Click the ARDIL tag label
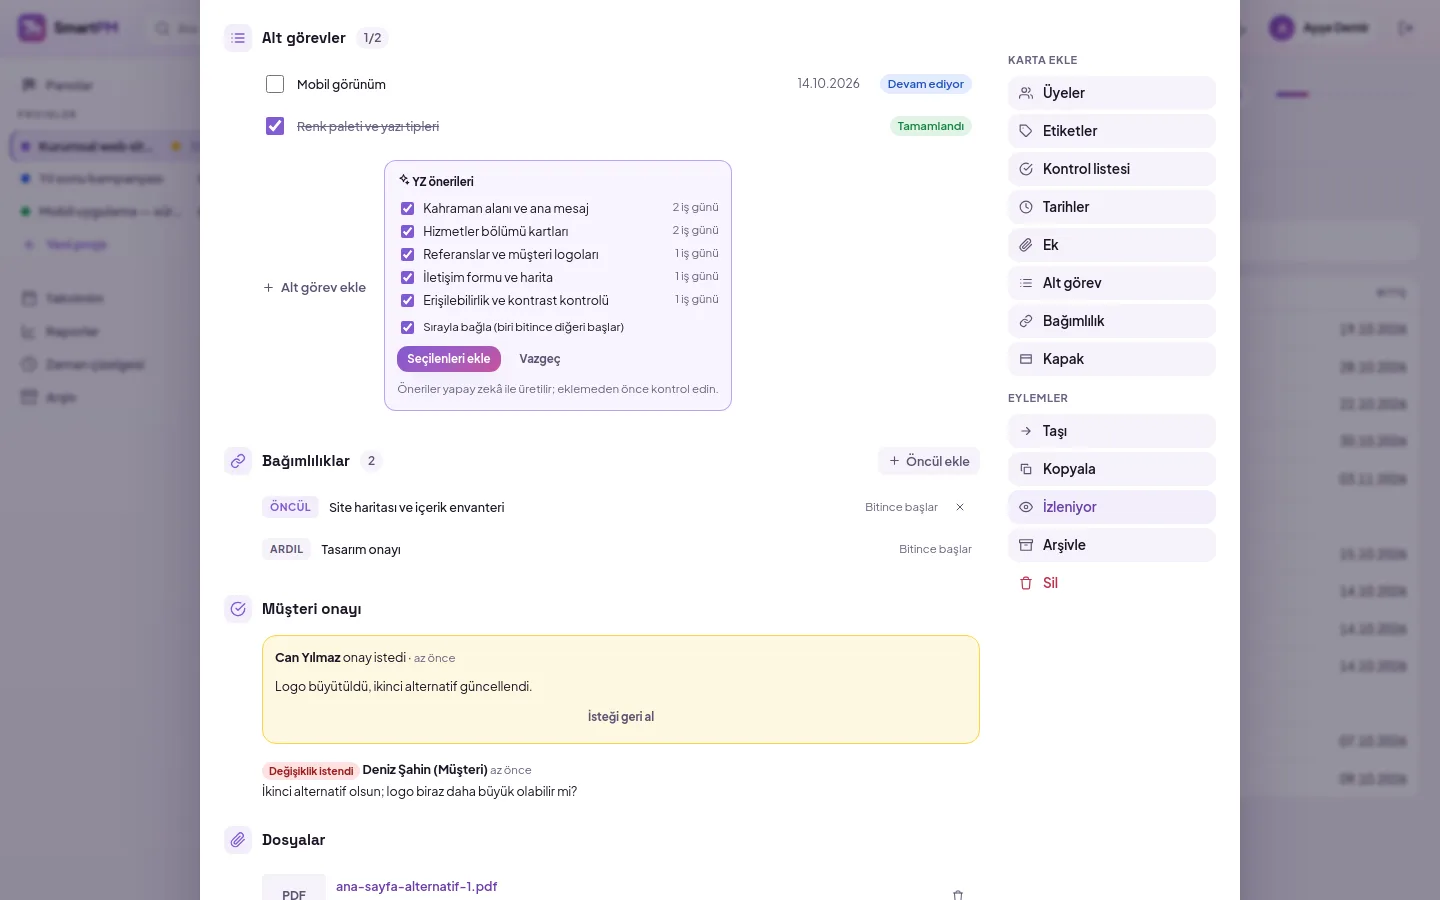Image resolution: width=1440 pixels, height=900 pixels. pyautogui.click(x=286, y=549)
